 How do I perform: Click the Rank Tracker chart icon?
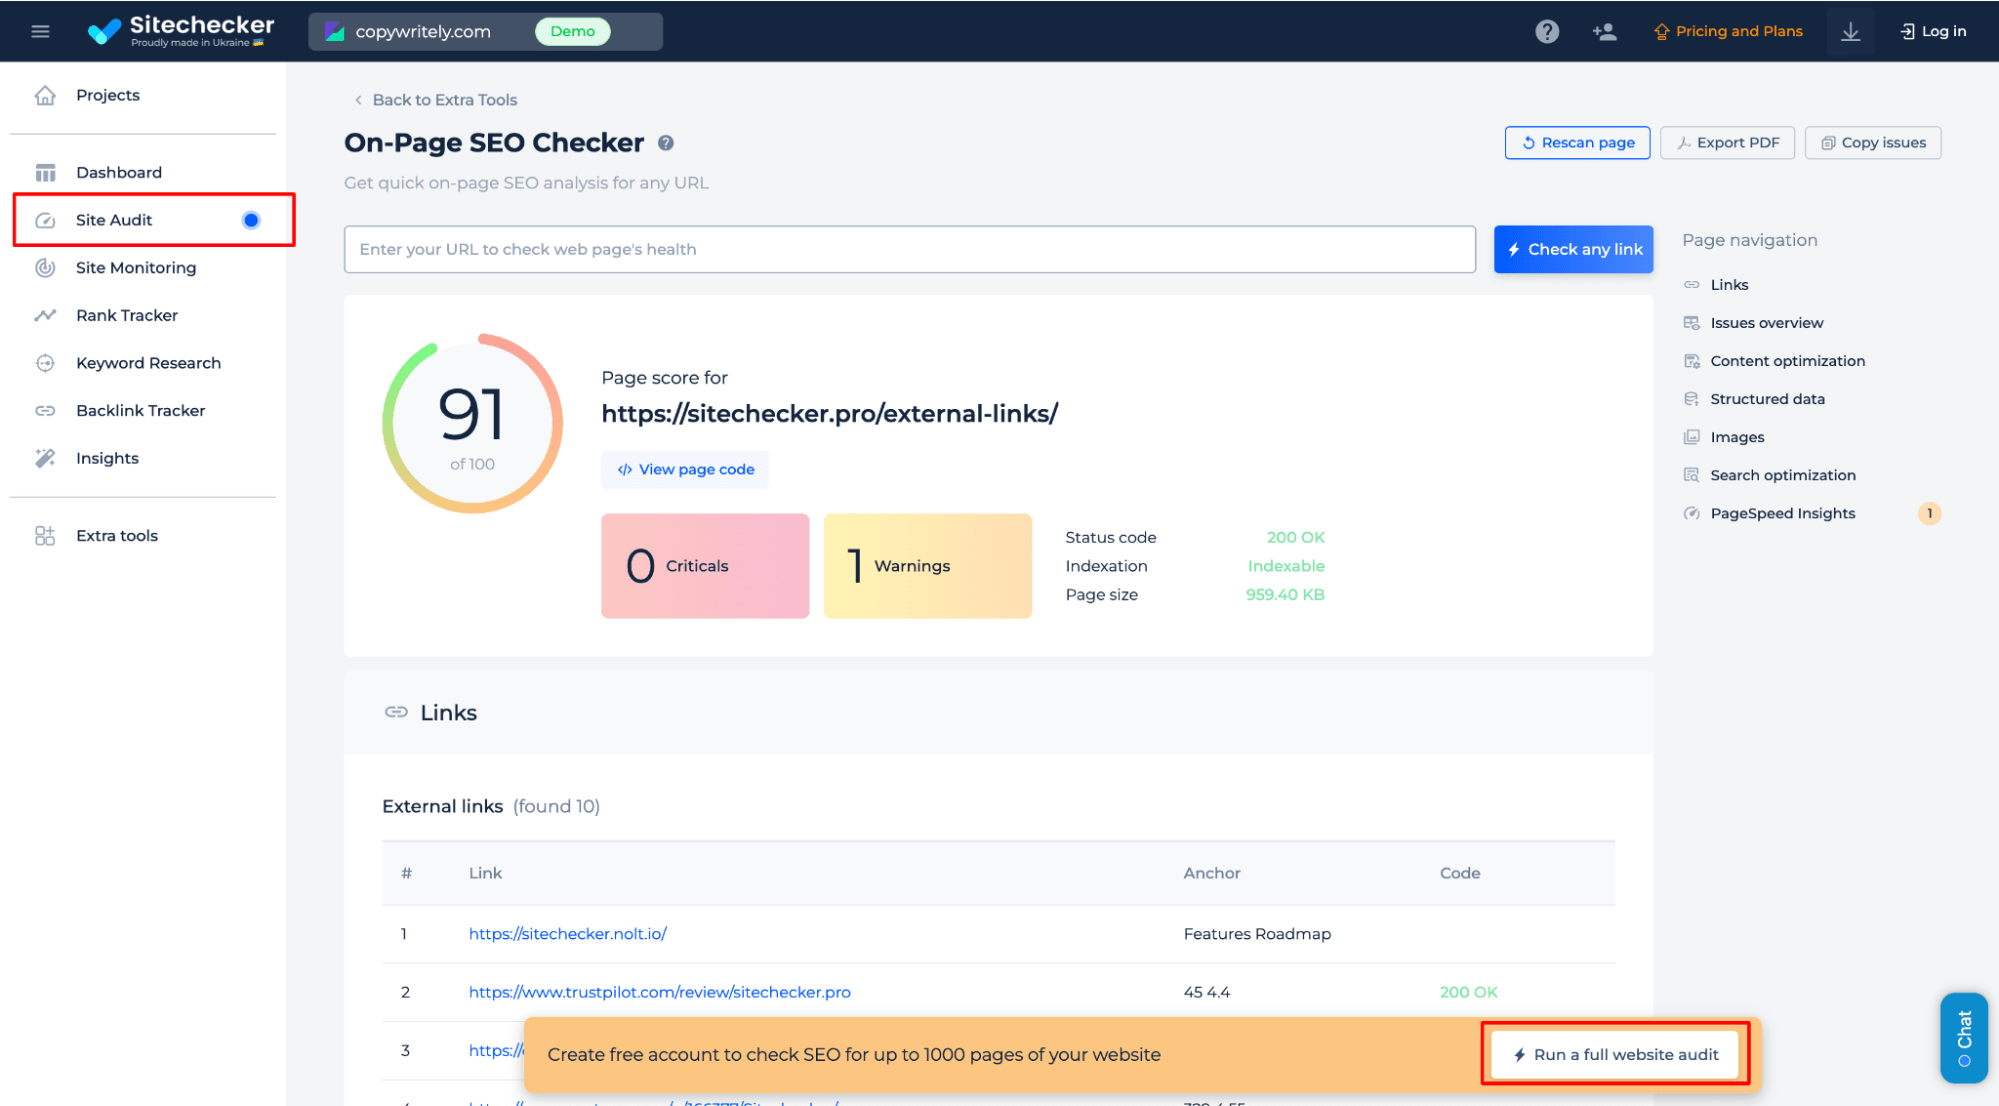tap(45, 315)
